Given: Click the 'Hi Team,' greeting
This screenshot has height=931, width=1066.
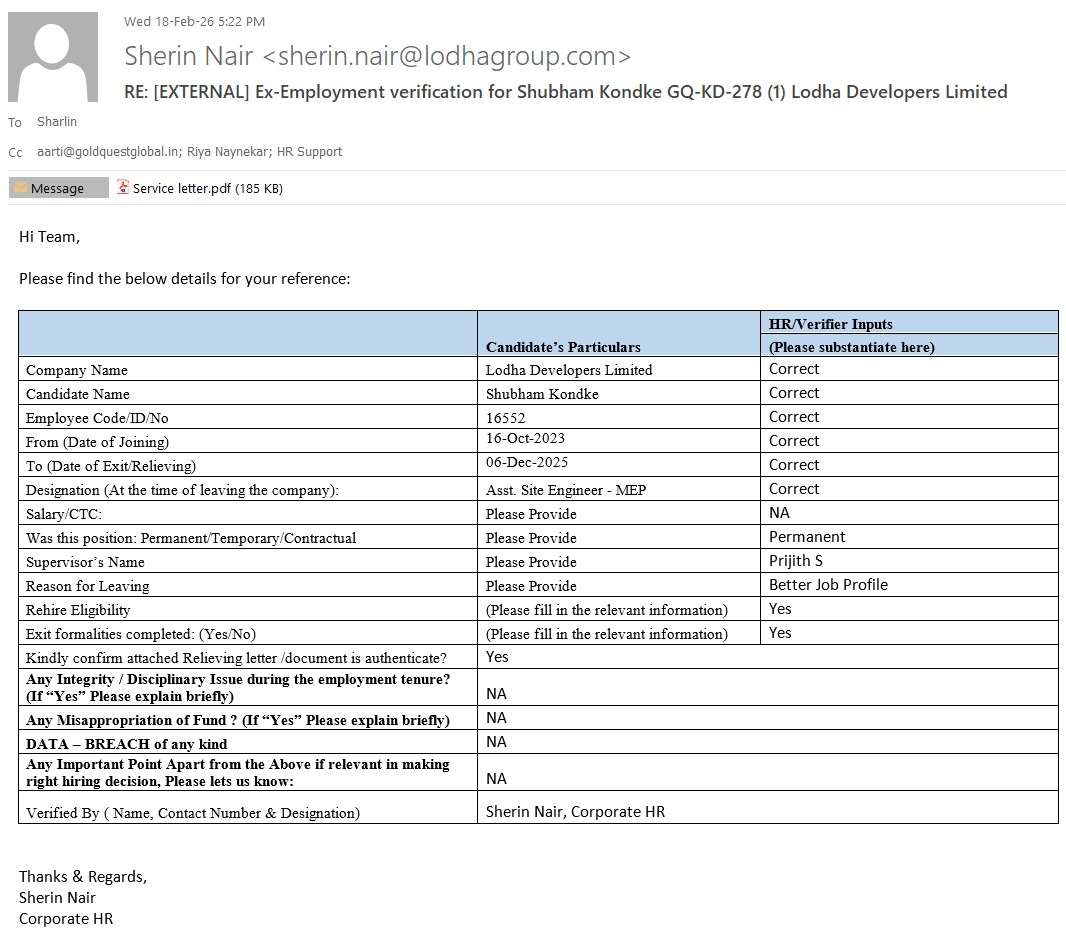Looking at the screenshot, I should pyautogui.click(x=50, y=237).
